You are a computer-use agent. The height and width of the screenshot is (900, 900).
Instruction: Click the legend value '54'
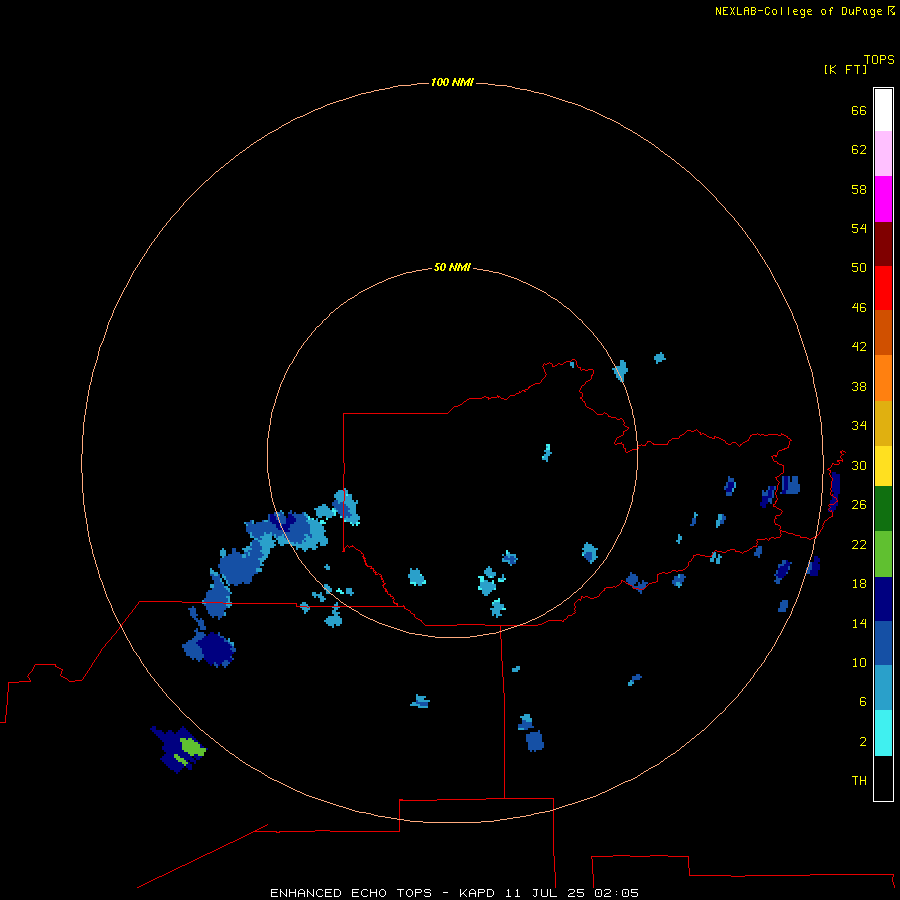(x=859, y=228)
